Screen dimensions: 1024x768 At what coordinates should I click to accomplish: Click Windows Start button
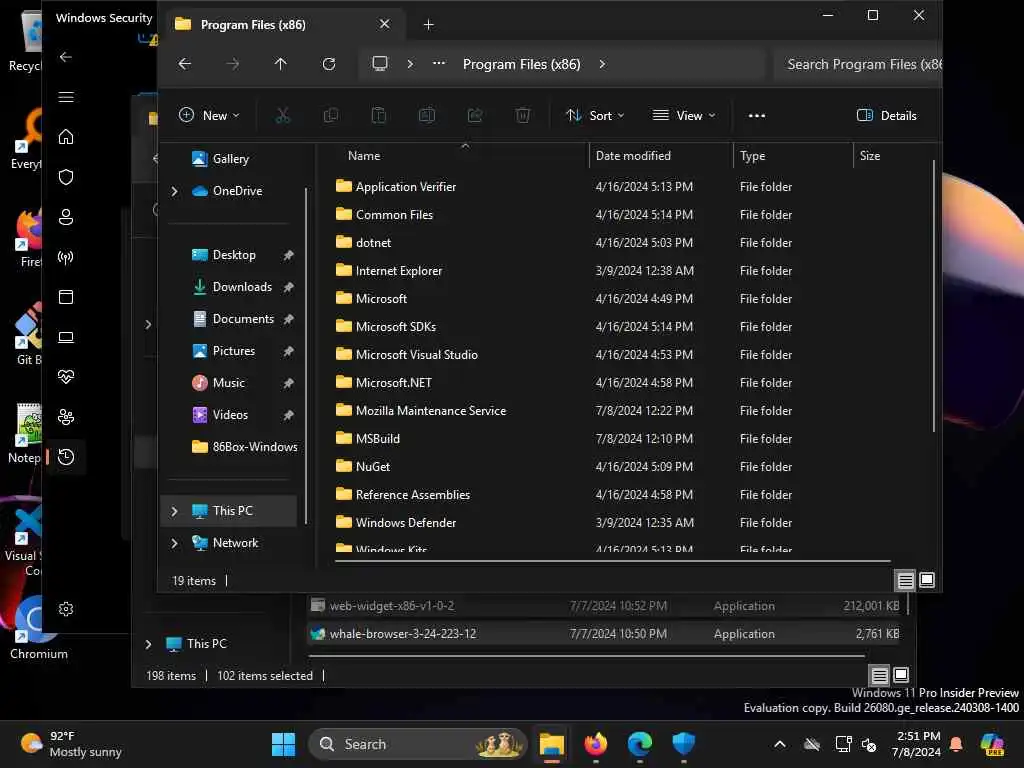pyautogui.click(x=283, y=744)
